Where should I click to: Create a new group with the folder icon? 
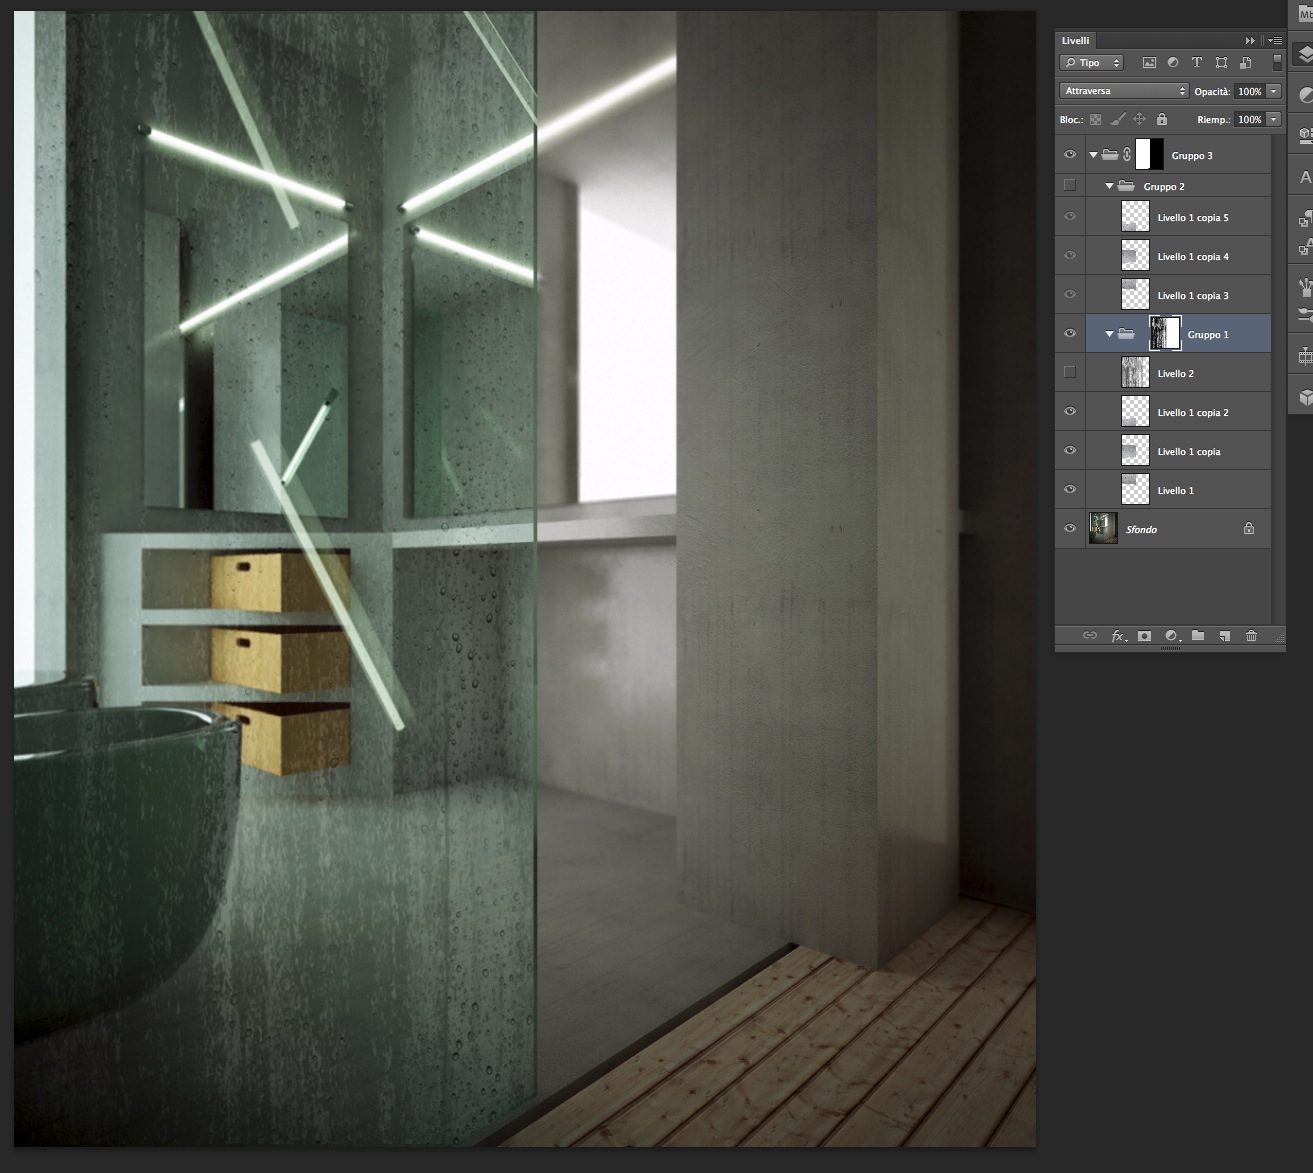pos(1197,636)
